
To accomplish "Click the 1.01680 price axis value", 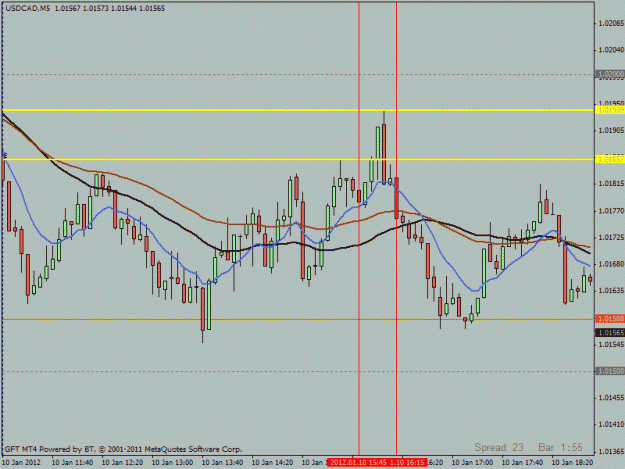I will click(x=611, y=264).
